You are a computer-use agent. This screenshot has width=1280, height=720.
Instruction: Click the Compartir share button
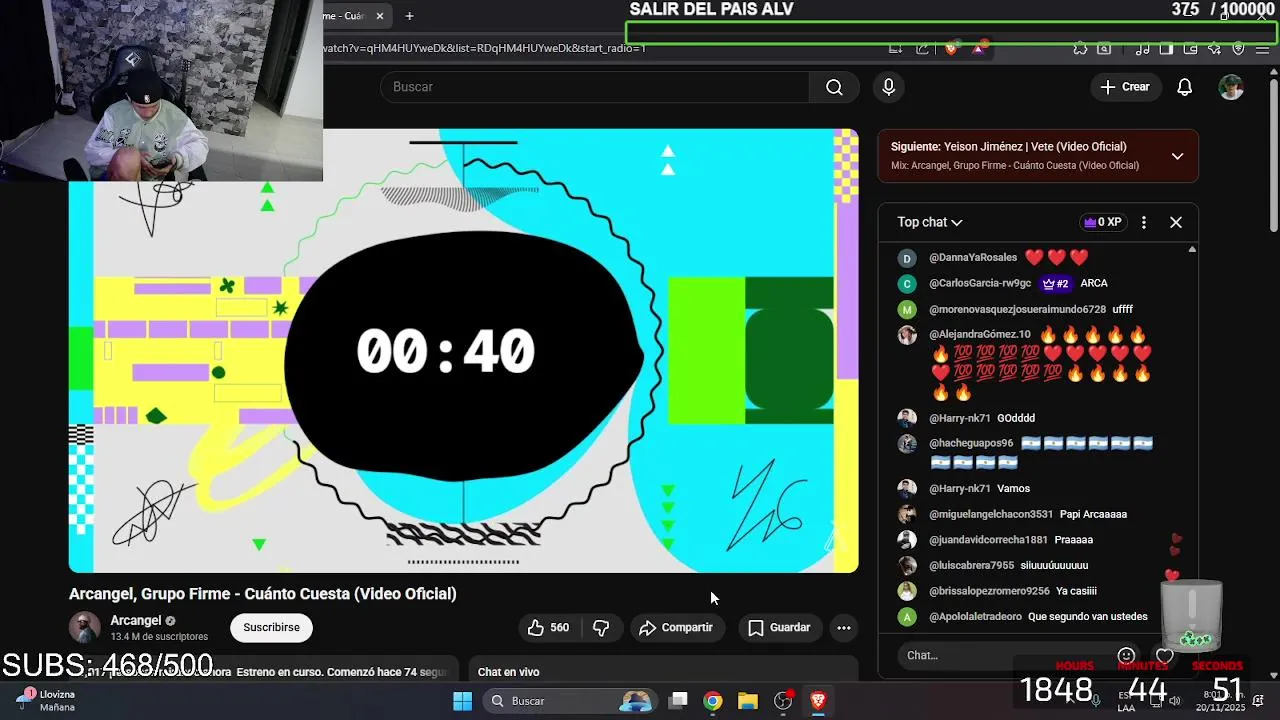[x=676, y=627]
